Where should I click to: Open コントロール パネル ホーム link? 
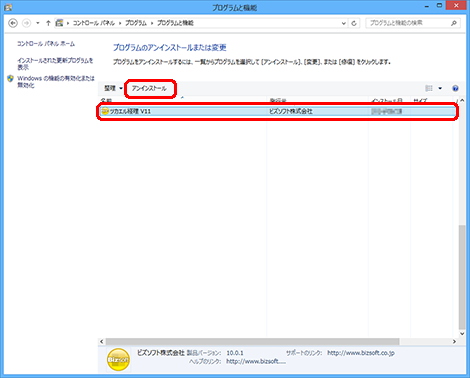tap(46, 44)
